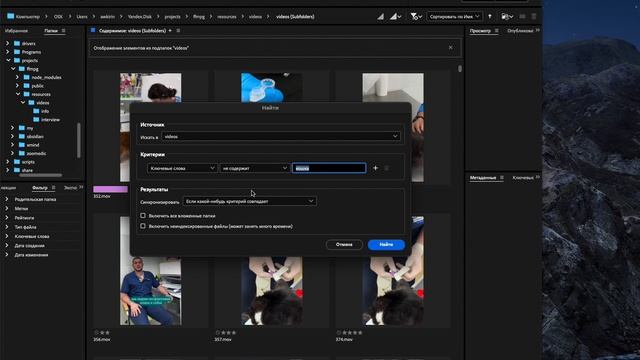
Task: Select the 357.mov video thumbnail
Action: point(272,291)
